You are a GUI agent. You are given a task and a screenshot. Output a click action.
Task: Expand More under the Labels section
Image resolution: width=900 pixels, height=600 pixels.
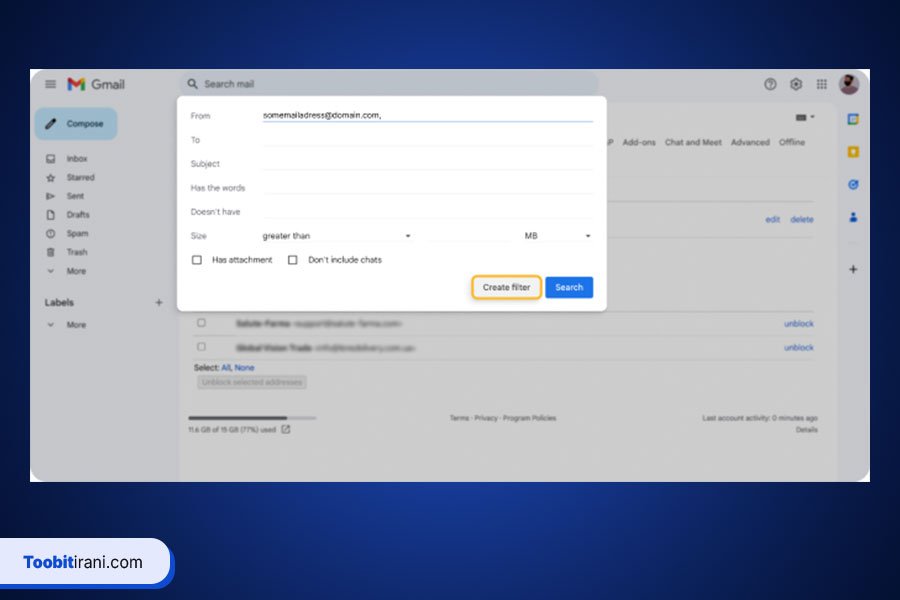pyautogui.click(x=68, y=325)
